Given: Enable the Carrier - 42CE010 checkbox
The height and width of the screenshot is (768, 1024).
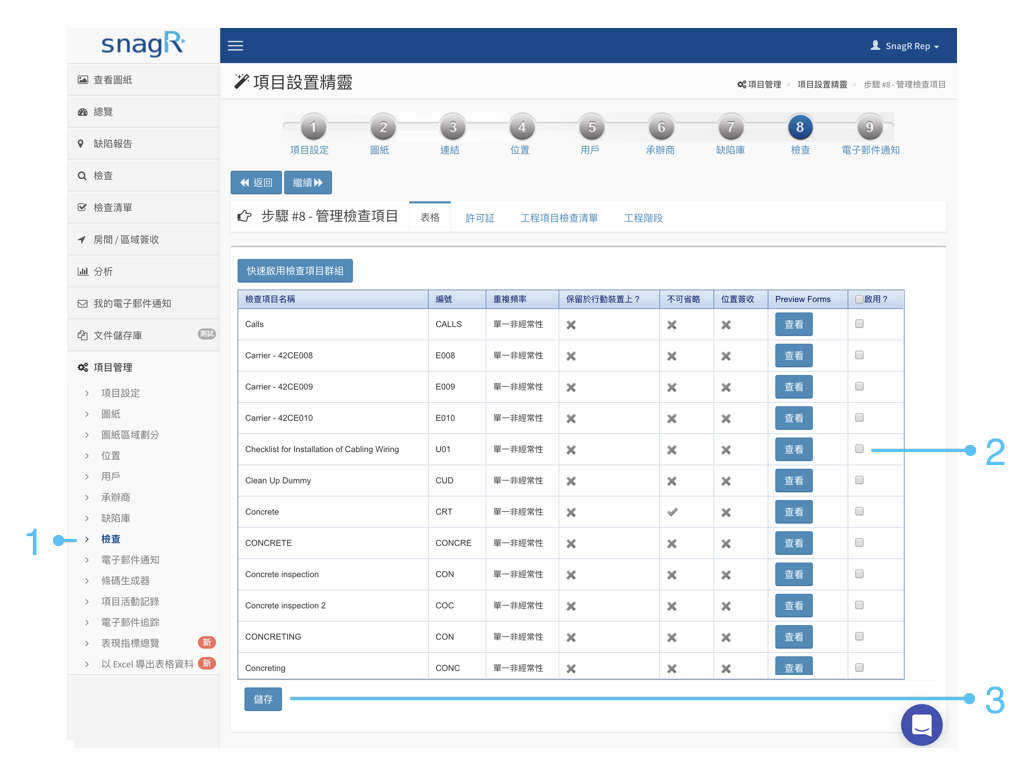Looking at the screenshot, I should 859,417.
